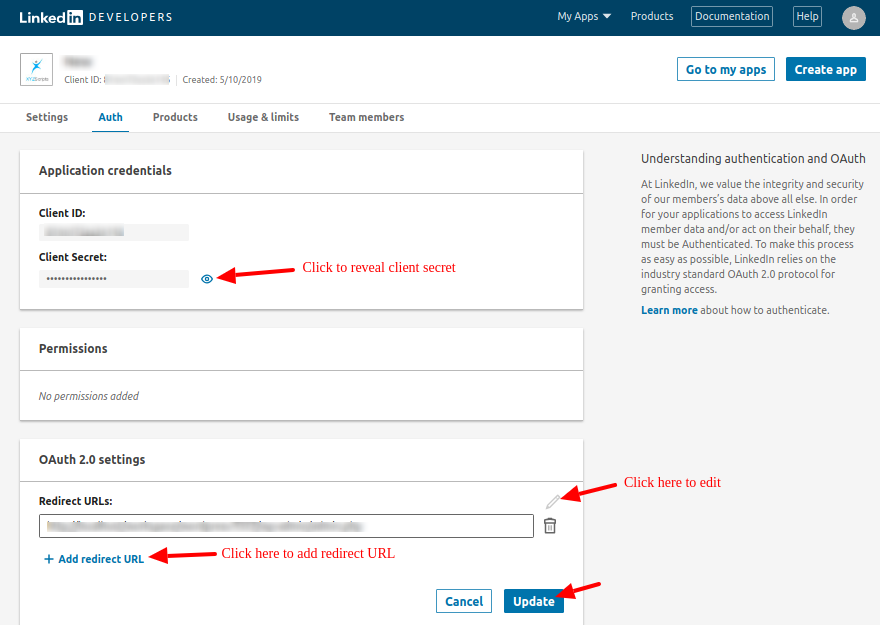
Task: Switch to the Settings tab
Action: tap(47, 117)
